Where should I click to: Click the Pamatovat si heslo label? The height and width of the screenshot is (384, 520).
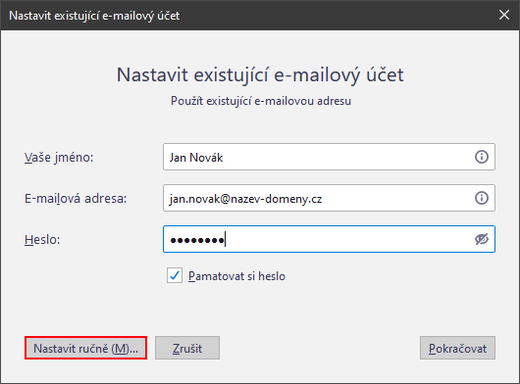pyautogui.click(x=237, y=276)
